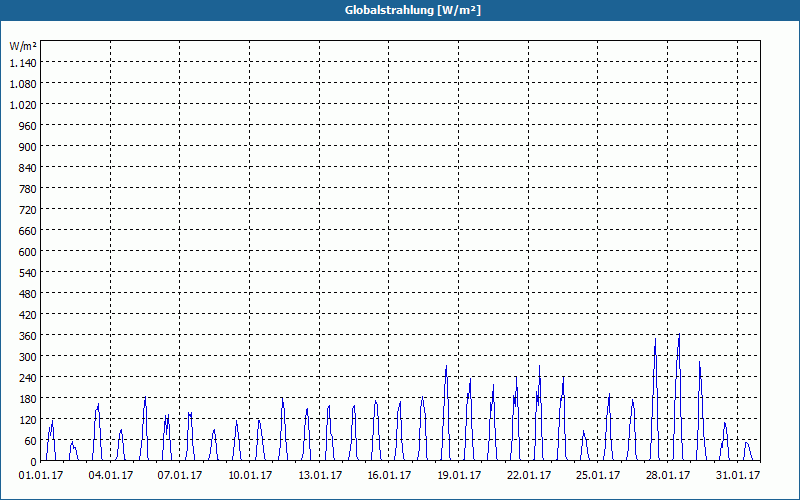Click the W/m² axis unit label
Viewport: 800px width, 500px height.
pyautogui.click(x=23, y=46)
